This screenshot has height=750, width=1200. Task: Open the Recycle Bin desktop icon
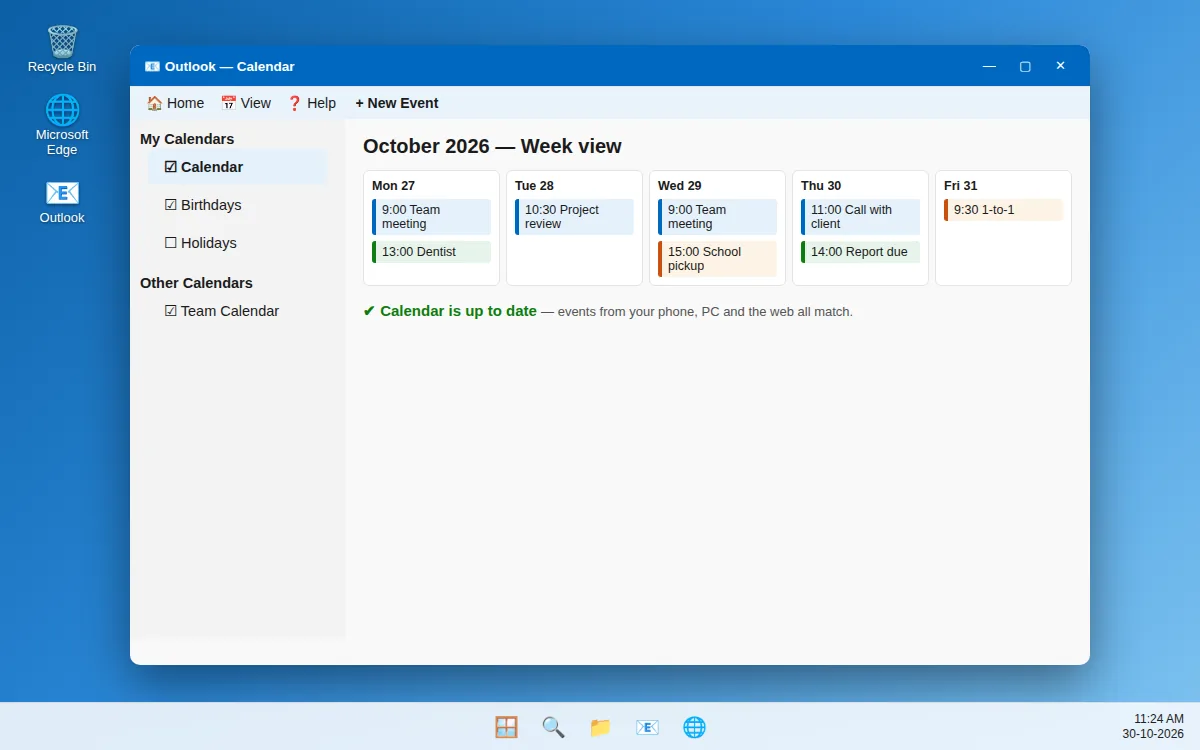[62, 49]
